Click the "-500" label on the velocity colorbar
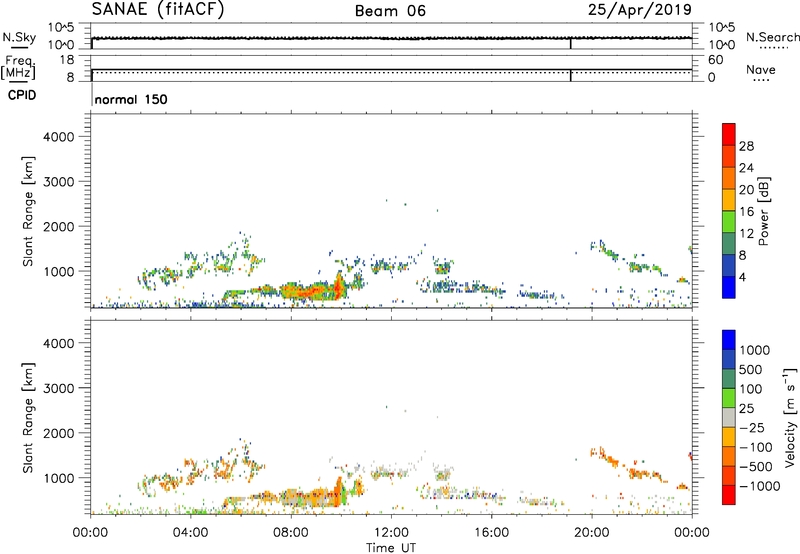This screenshot has width=800, height=554. (x=756, y=467)
